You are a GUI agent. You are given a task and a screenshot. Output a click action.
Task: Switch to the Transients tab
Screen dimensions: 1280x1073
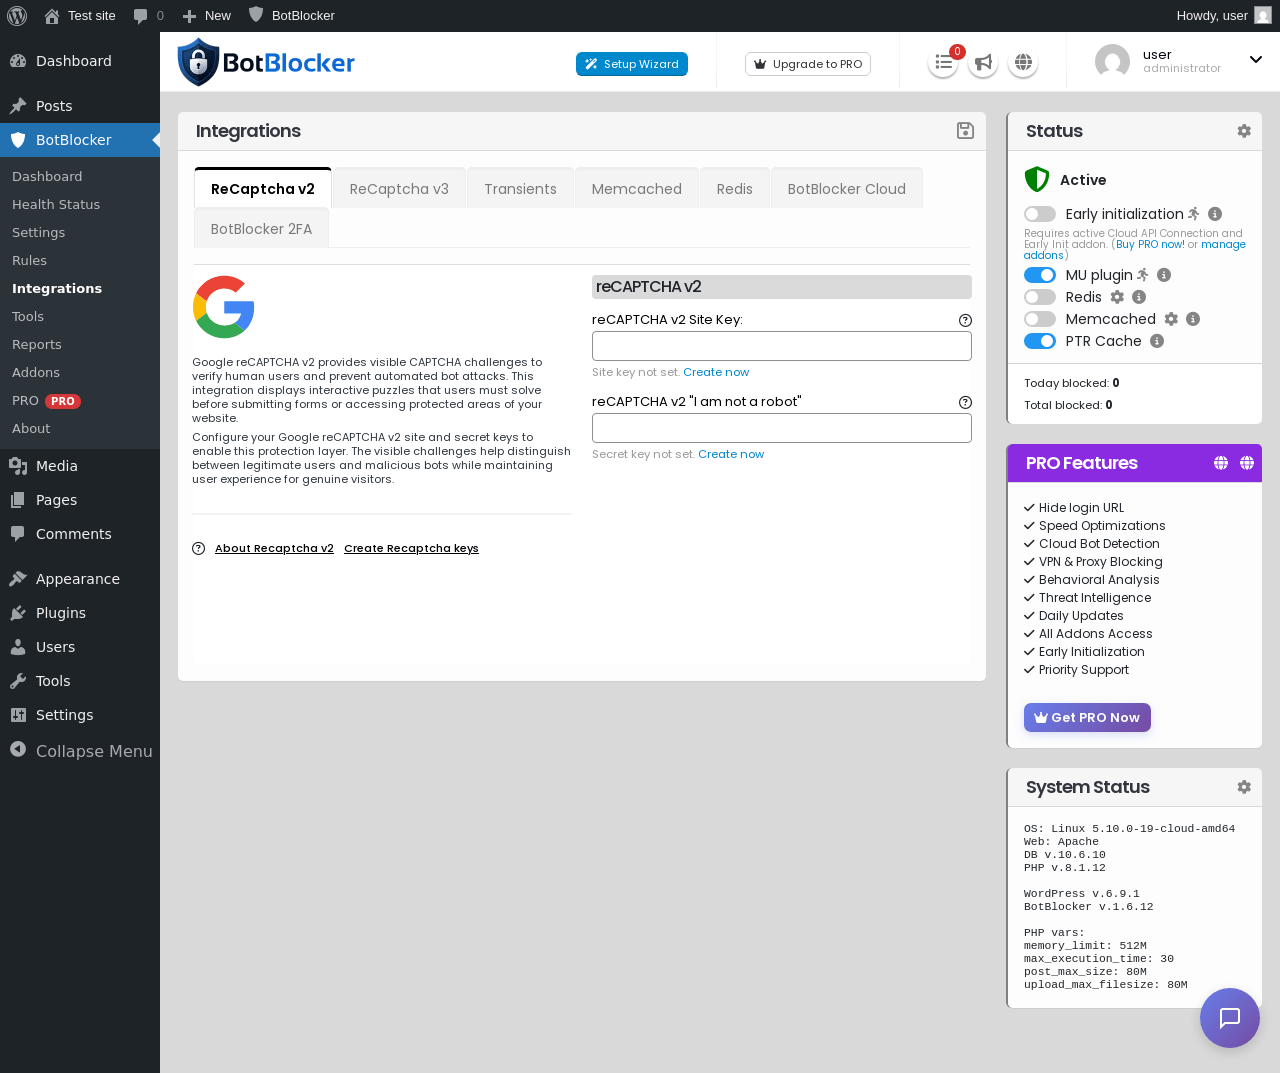pyautogui.click(x=520, y=189)
